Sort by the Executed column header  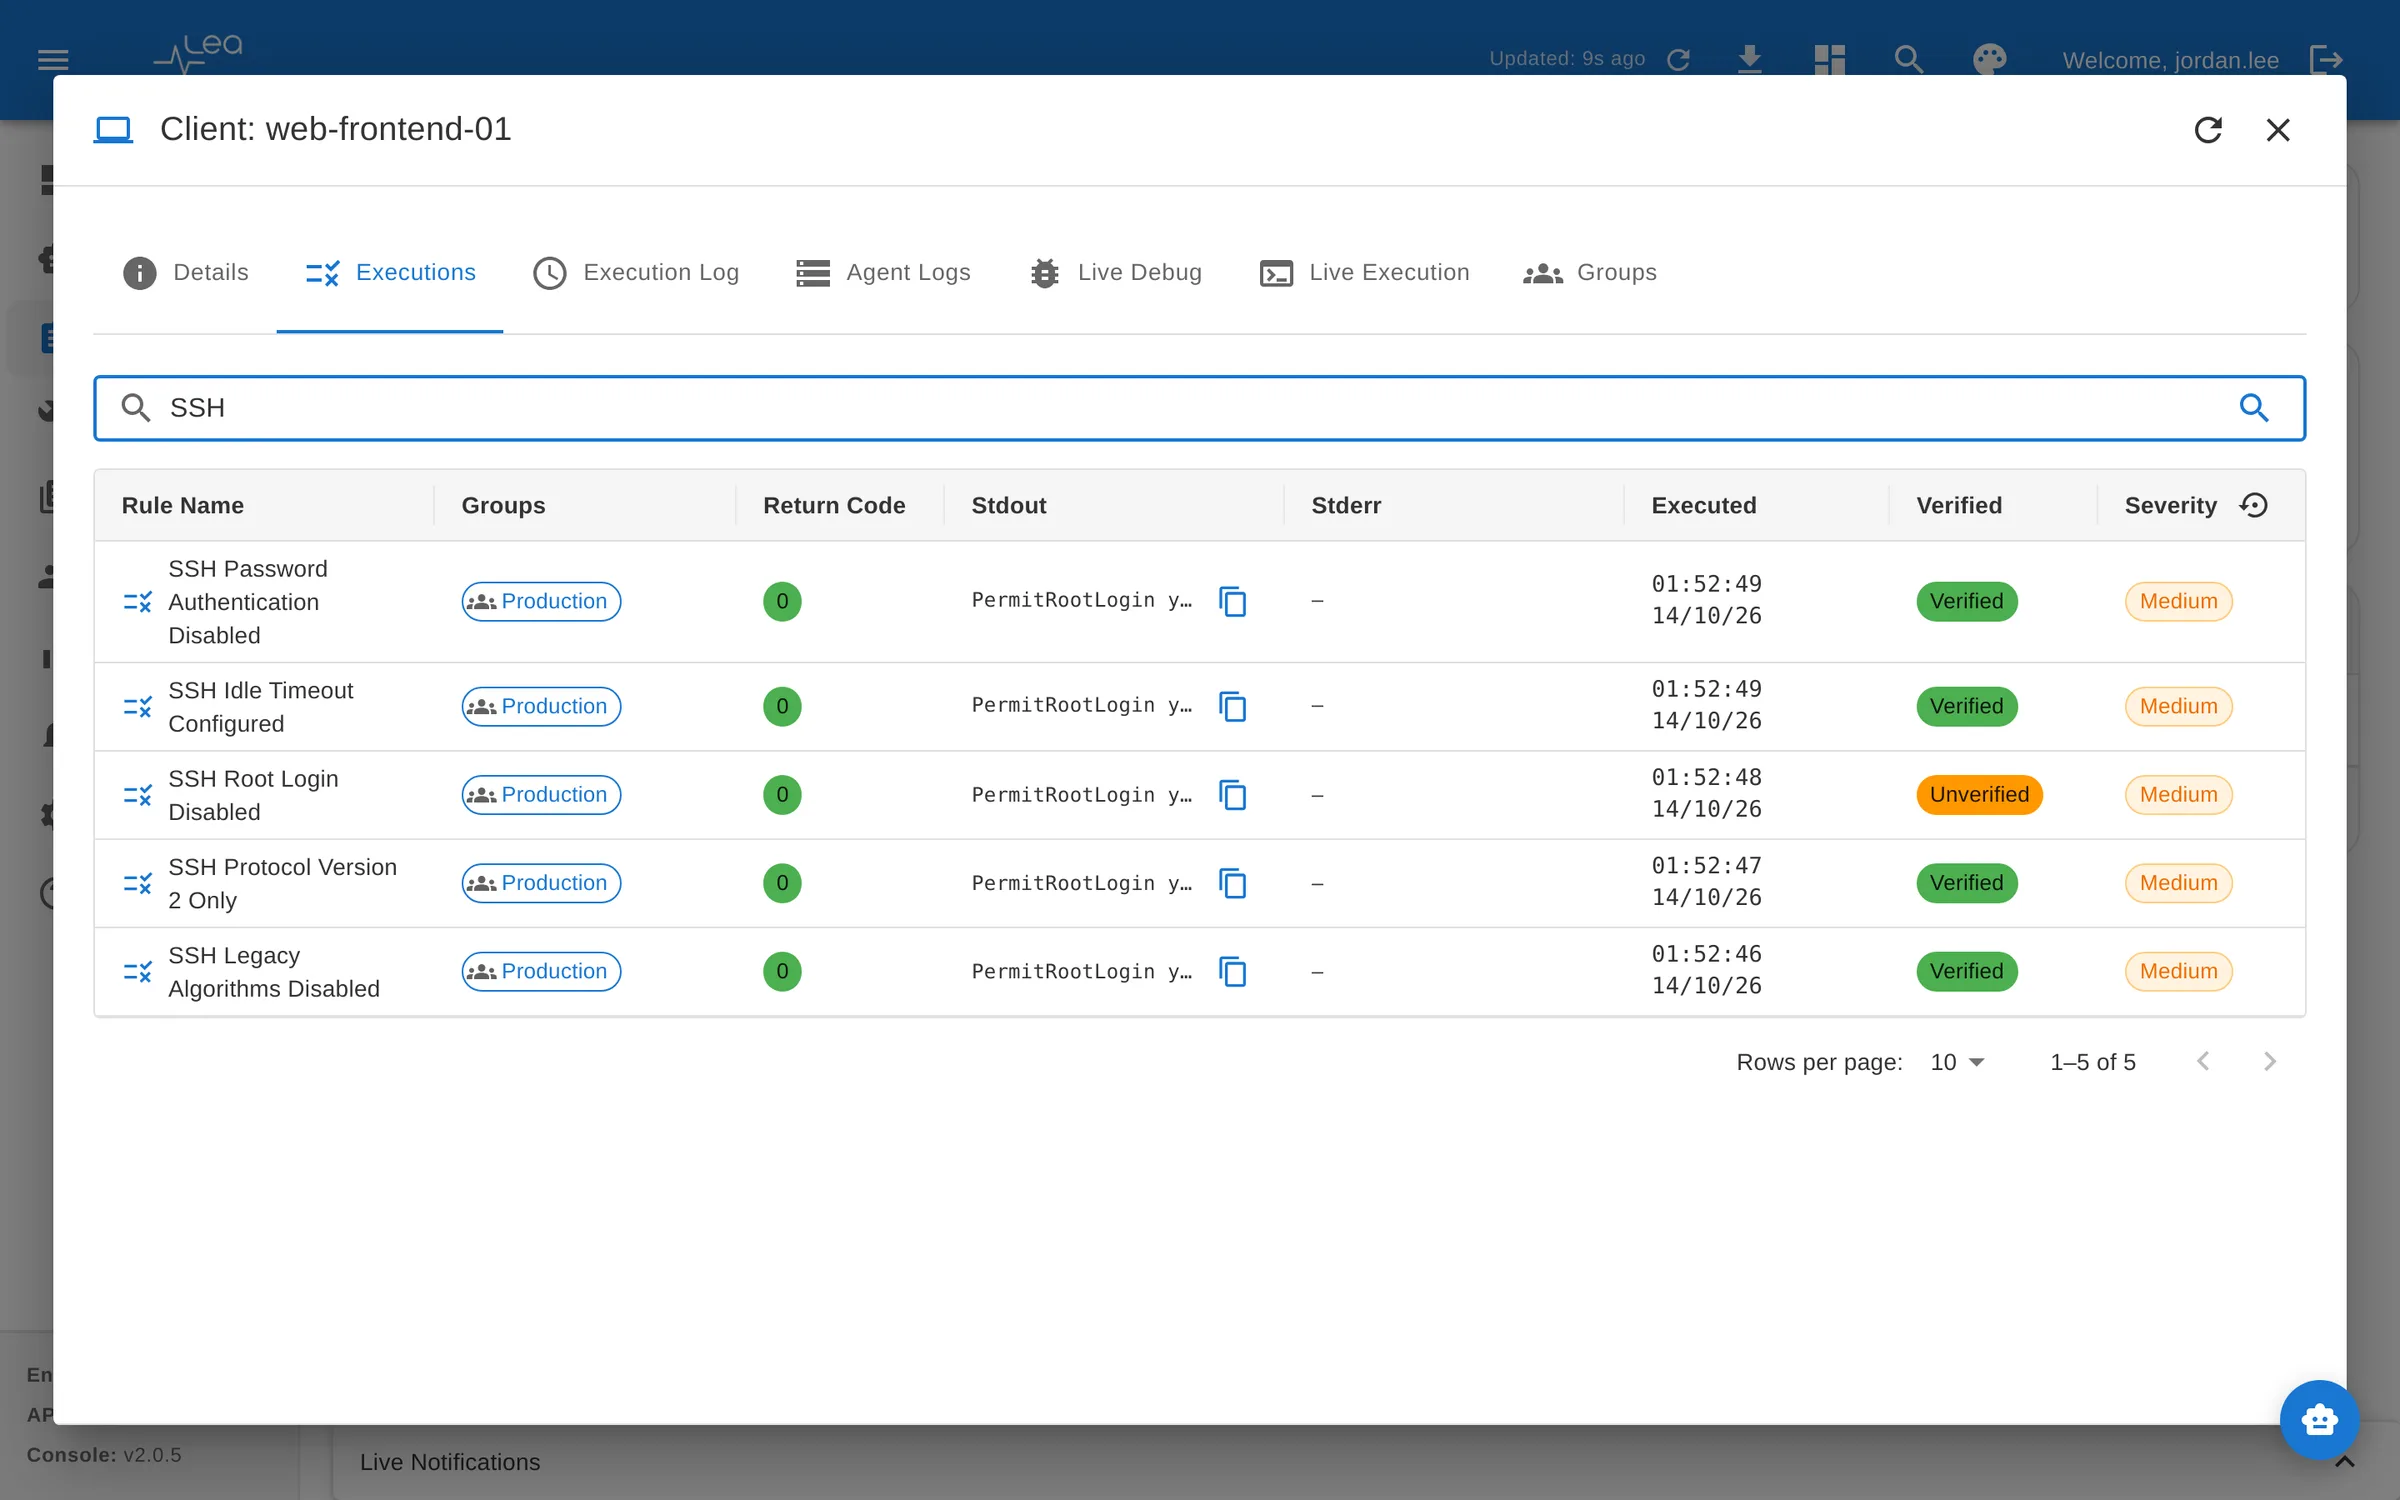click(1704, 505)
